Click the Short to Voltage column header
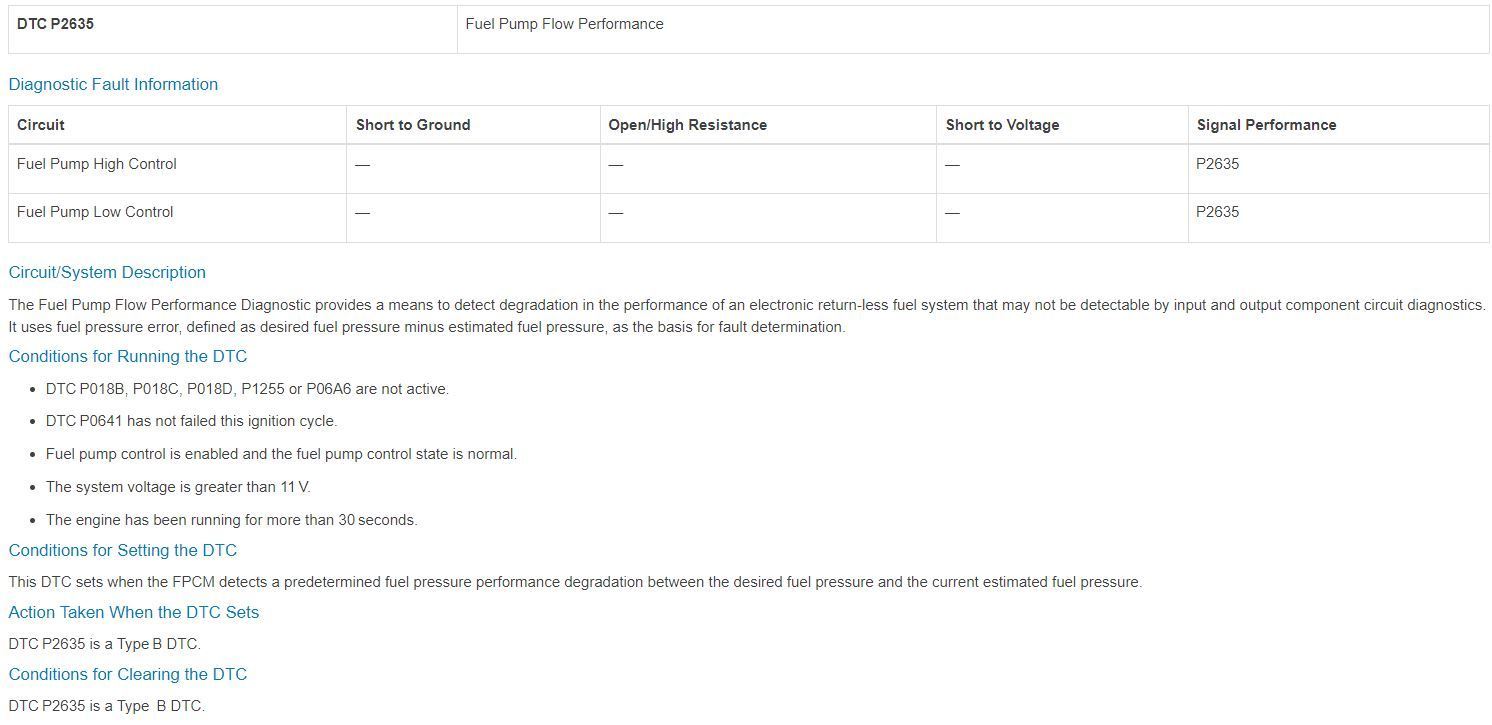Image resolution: width=1492 pixels, height=725 pixels. pyautogui.click(x=1002, y=125)
